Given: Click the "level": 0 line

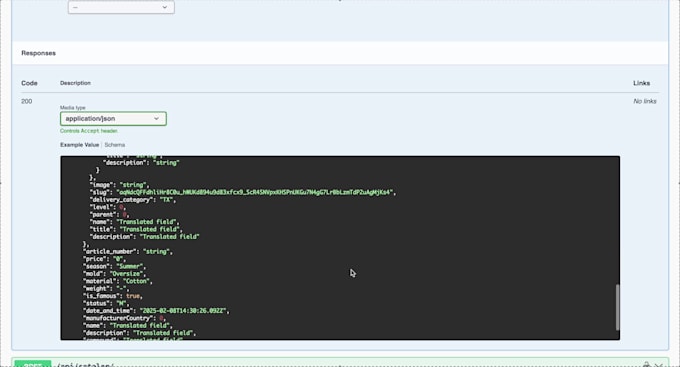Looking at the screenshot, I should (108, 207).
